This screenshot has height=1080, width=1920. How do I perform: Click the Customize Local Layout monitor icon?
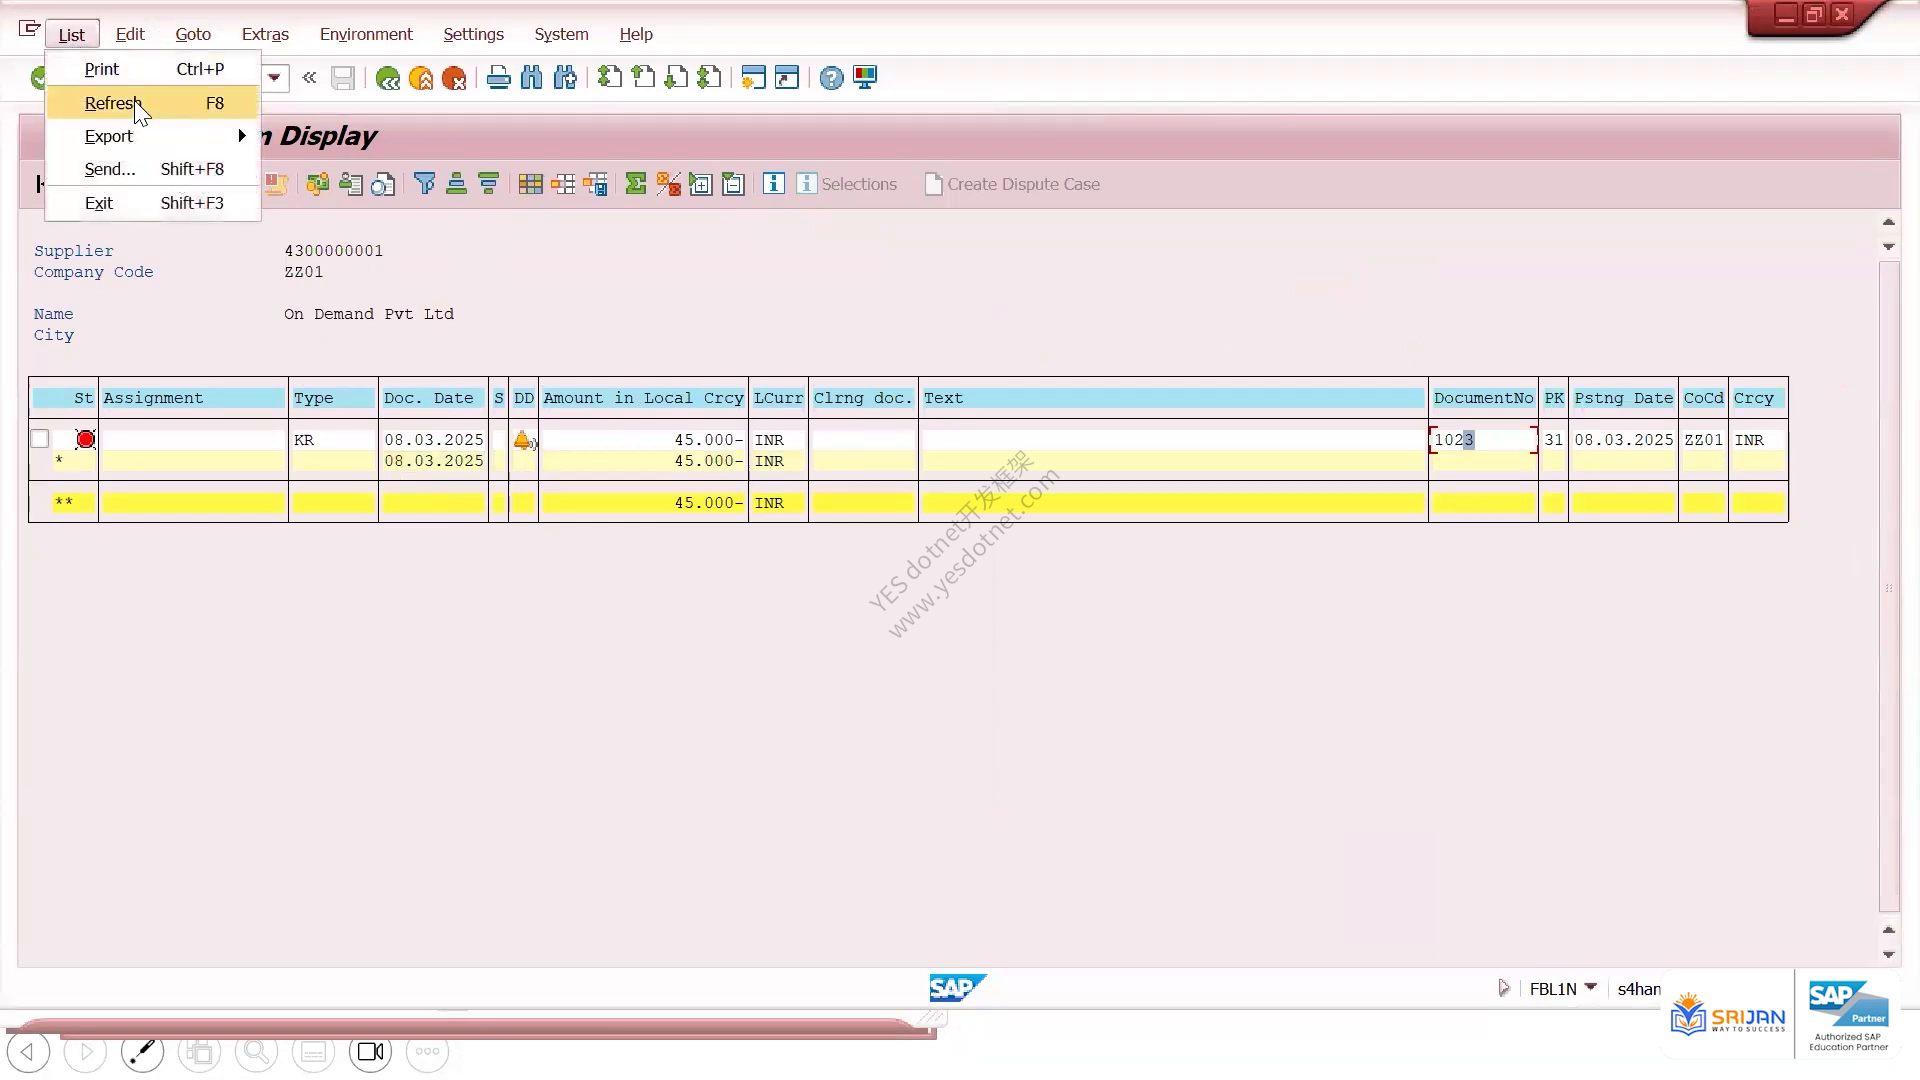[865, 78]
